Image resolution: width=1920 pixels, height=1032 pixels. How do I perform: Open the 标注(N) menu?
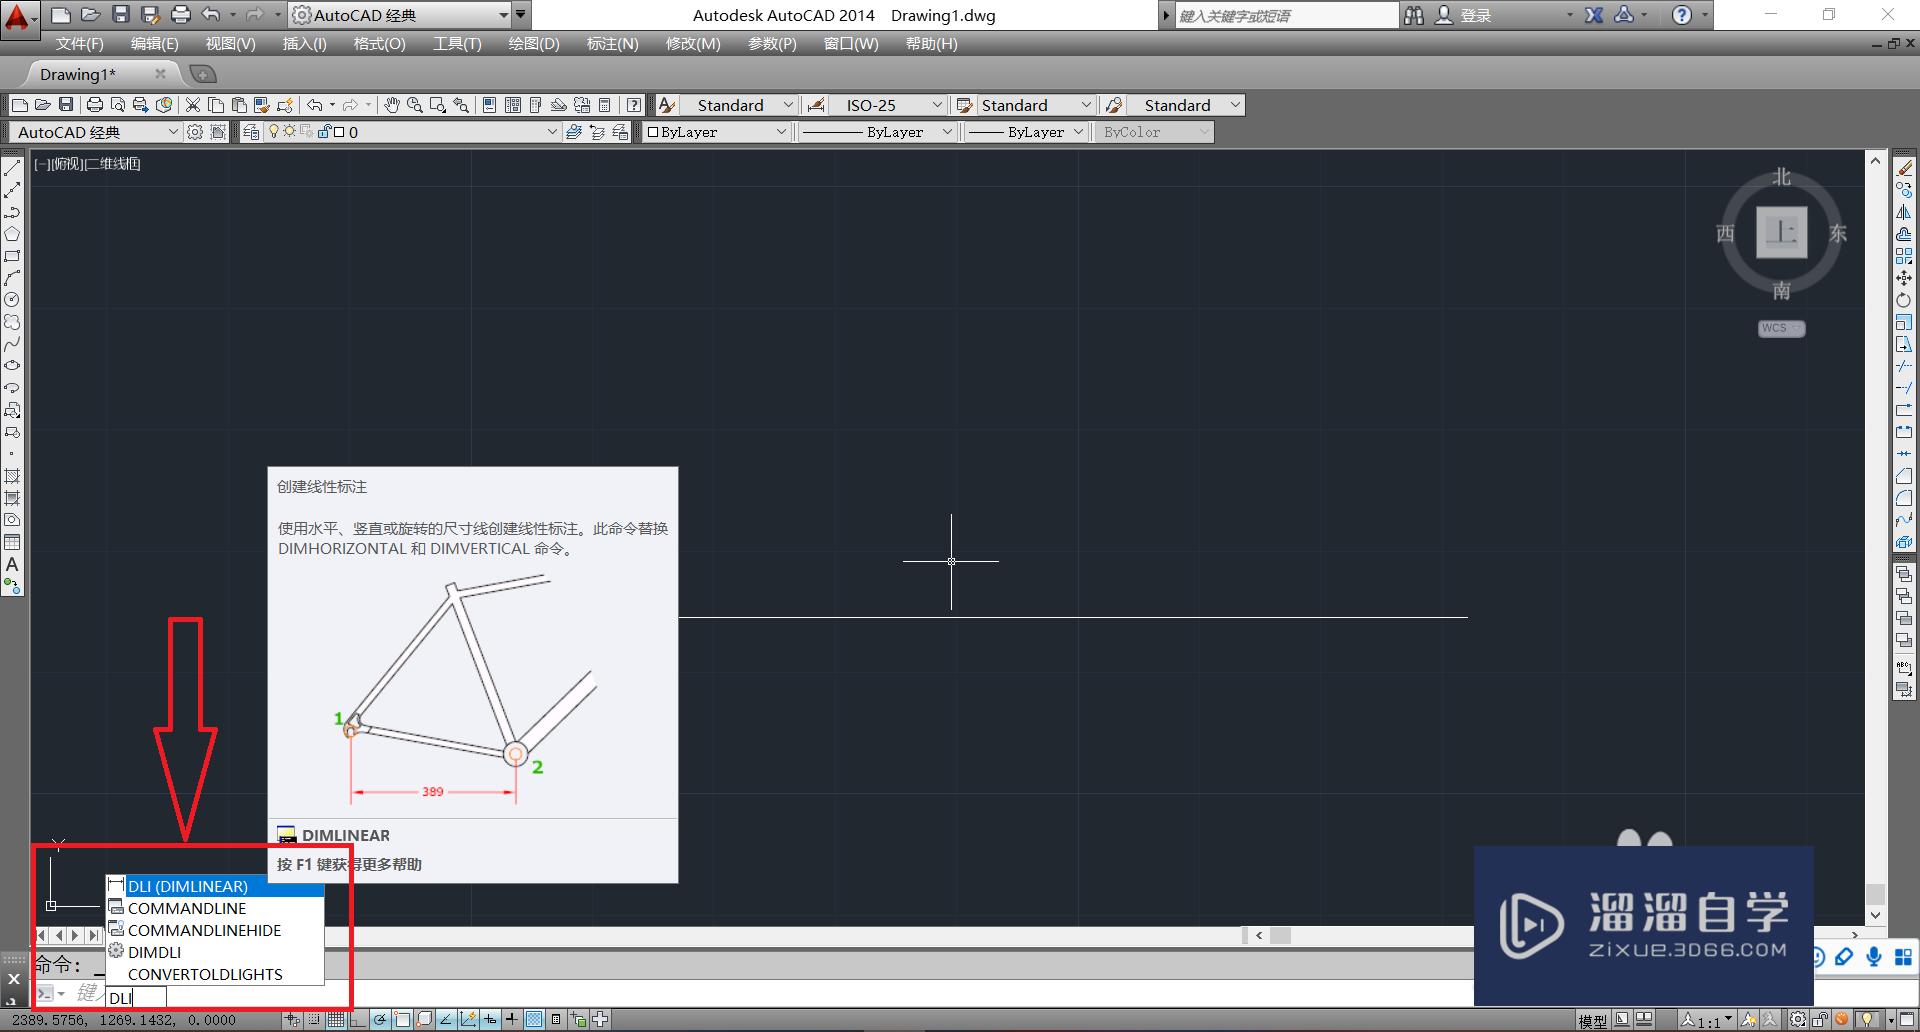click(612, 44)
